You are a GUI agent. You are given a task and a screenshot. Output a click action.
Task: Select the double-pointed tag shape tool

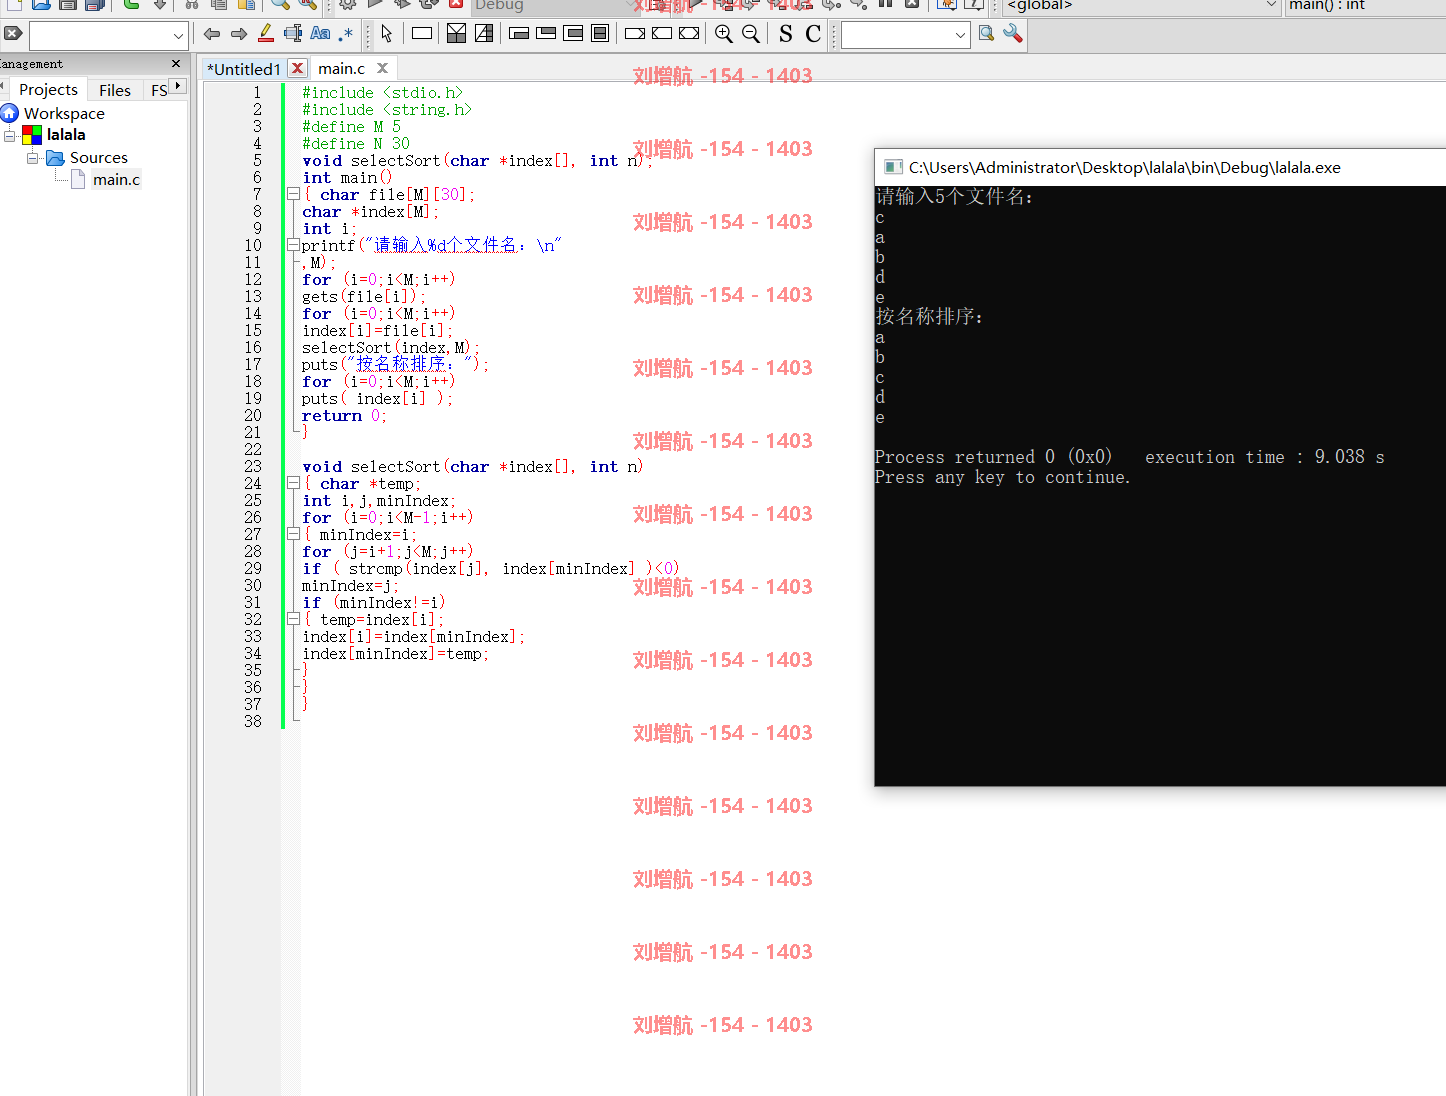click(689, 34)
